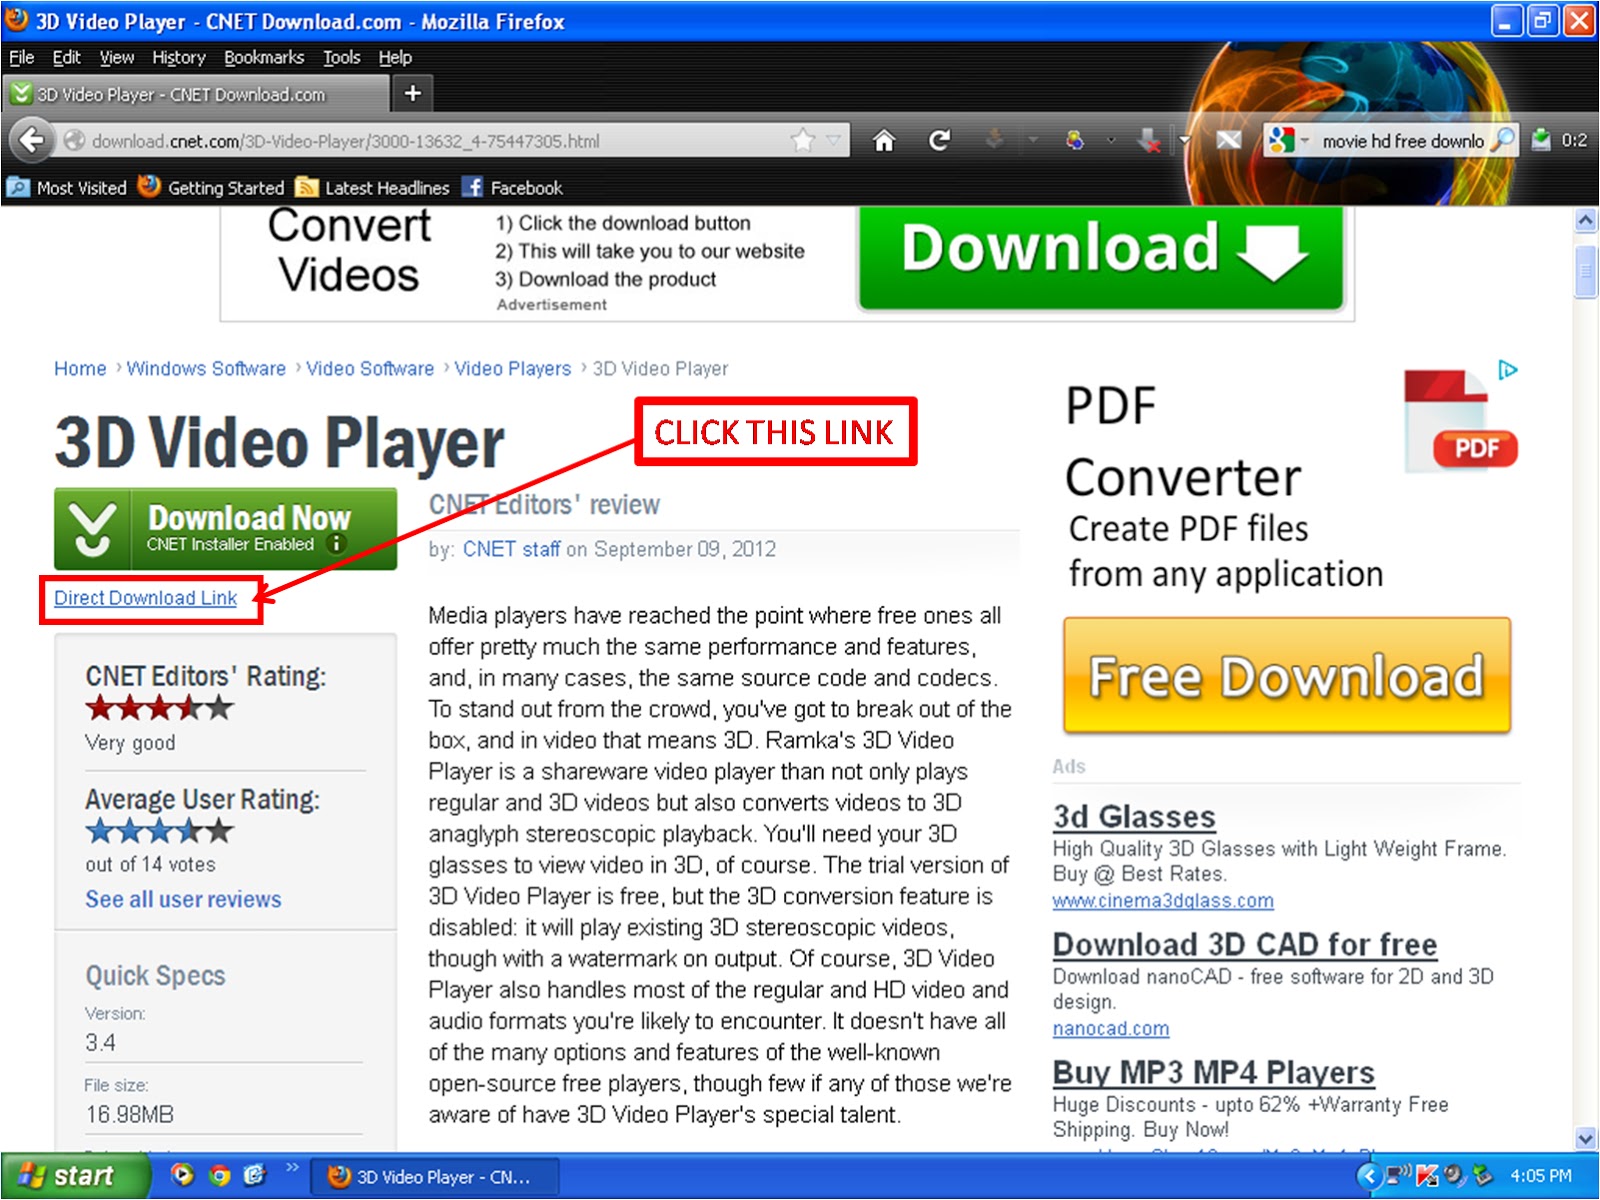Open the Bookmarks menu
This screenshot has width=1600, height=1200.
pyautogui.click(x=264, y=57)
